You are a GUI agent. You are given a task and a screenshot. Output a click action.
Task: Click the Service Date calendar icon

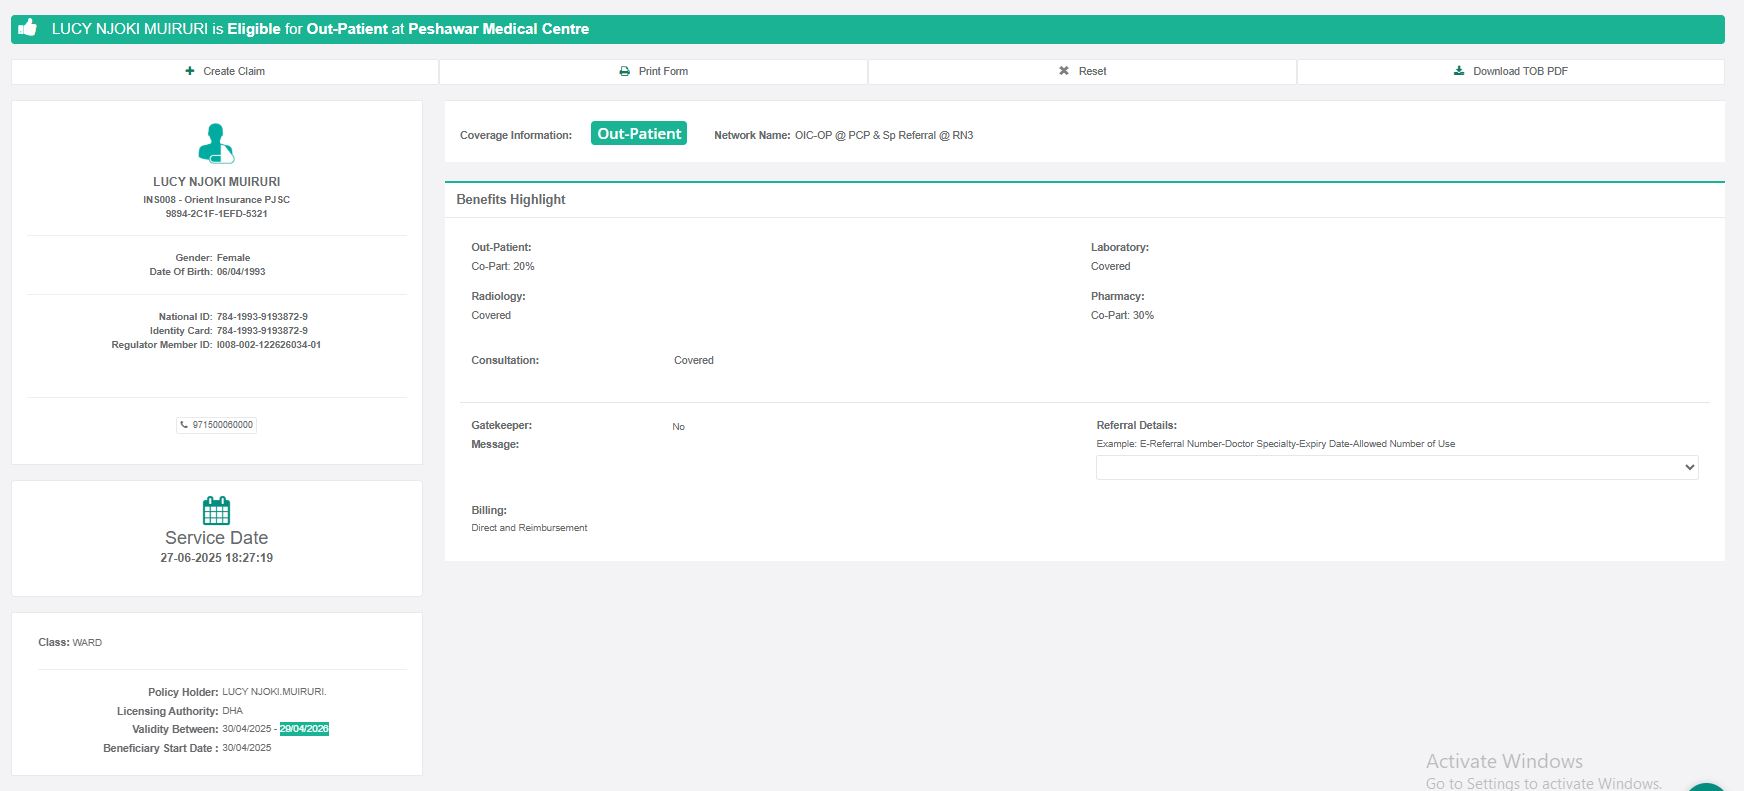tap(216, 510)
